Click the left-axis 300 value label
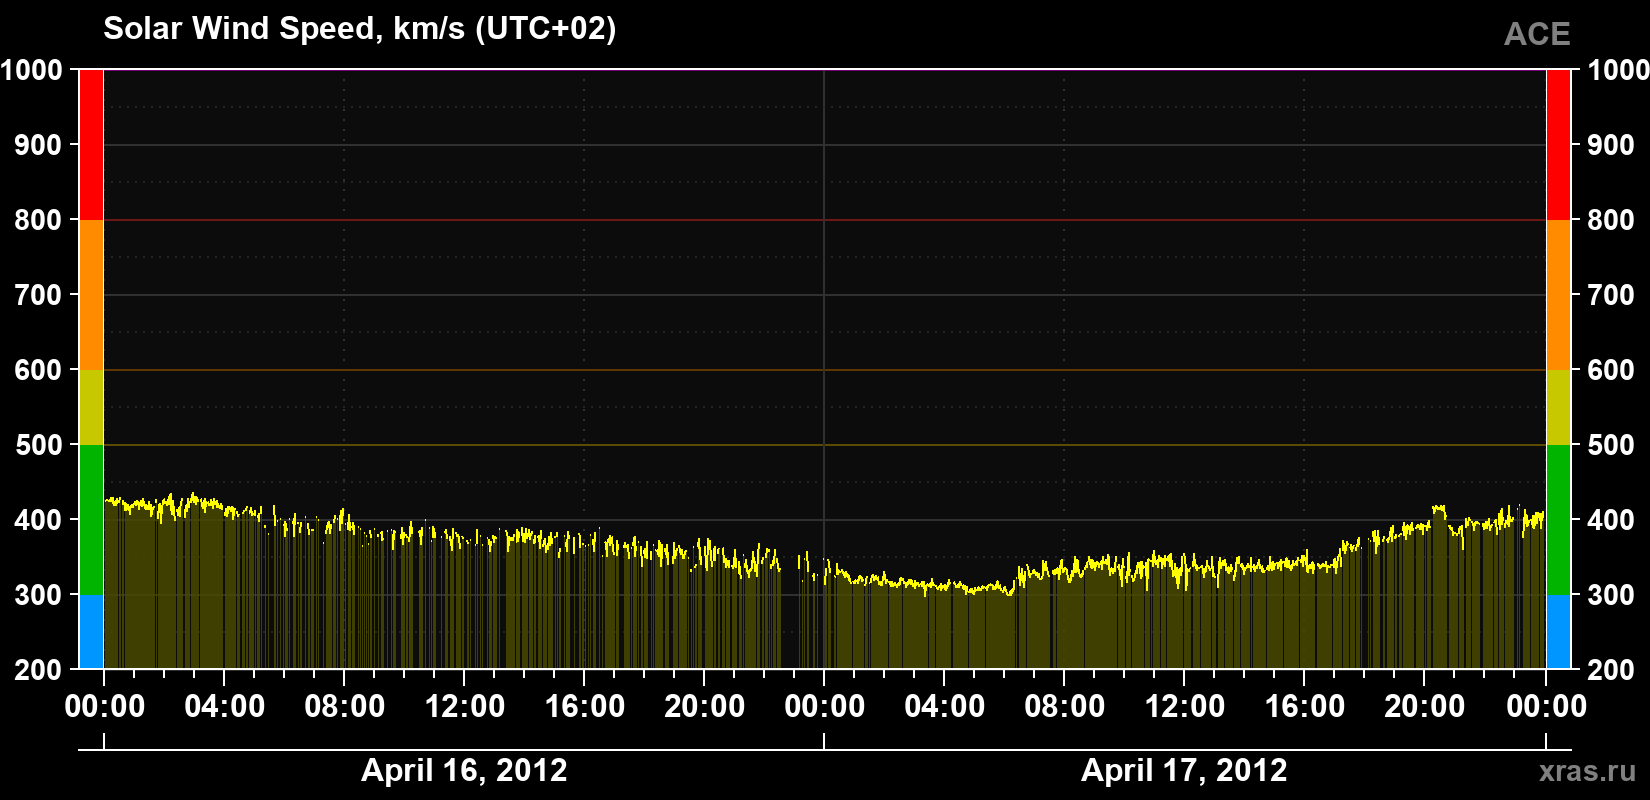This screenshot has height=800, width=1650. coord(38,595)
